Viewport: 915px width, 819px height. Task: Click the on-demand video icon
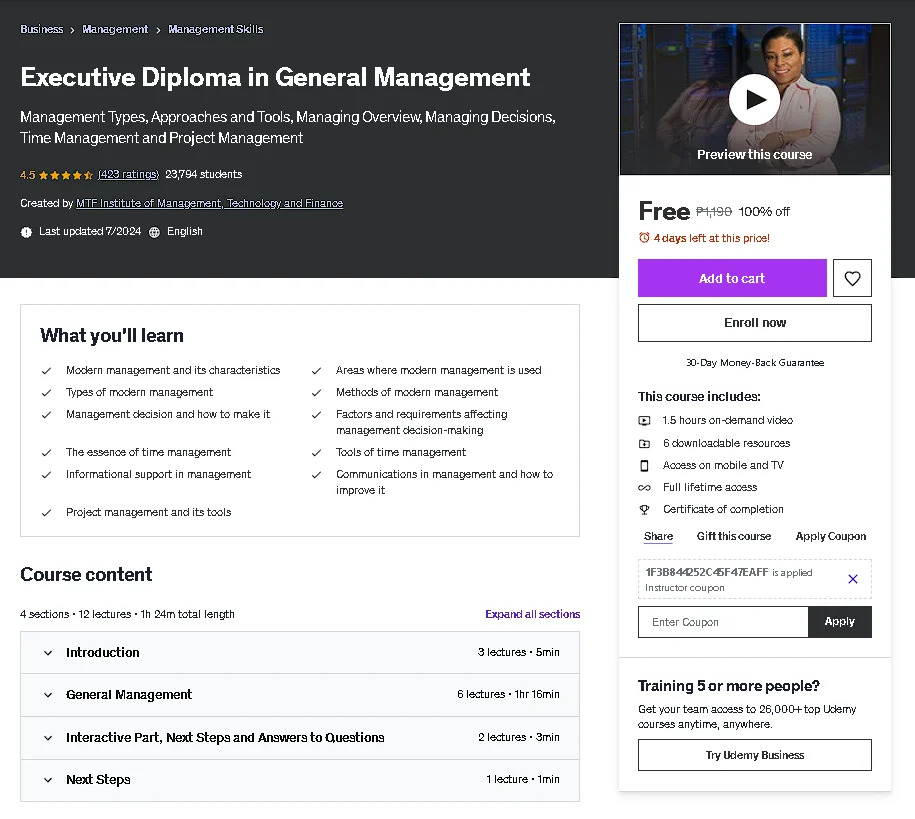[644, 420]
